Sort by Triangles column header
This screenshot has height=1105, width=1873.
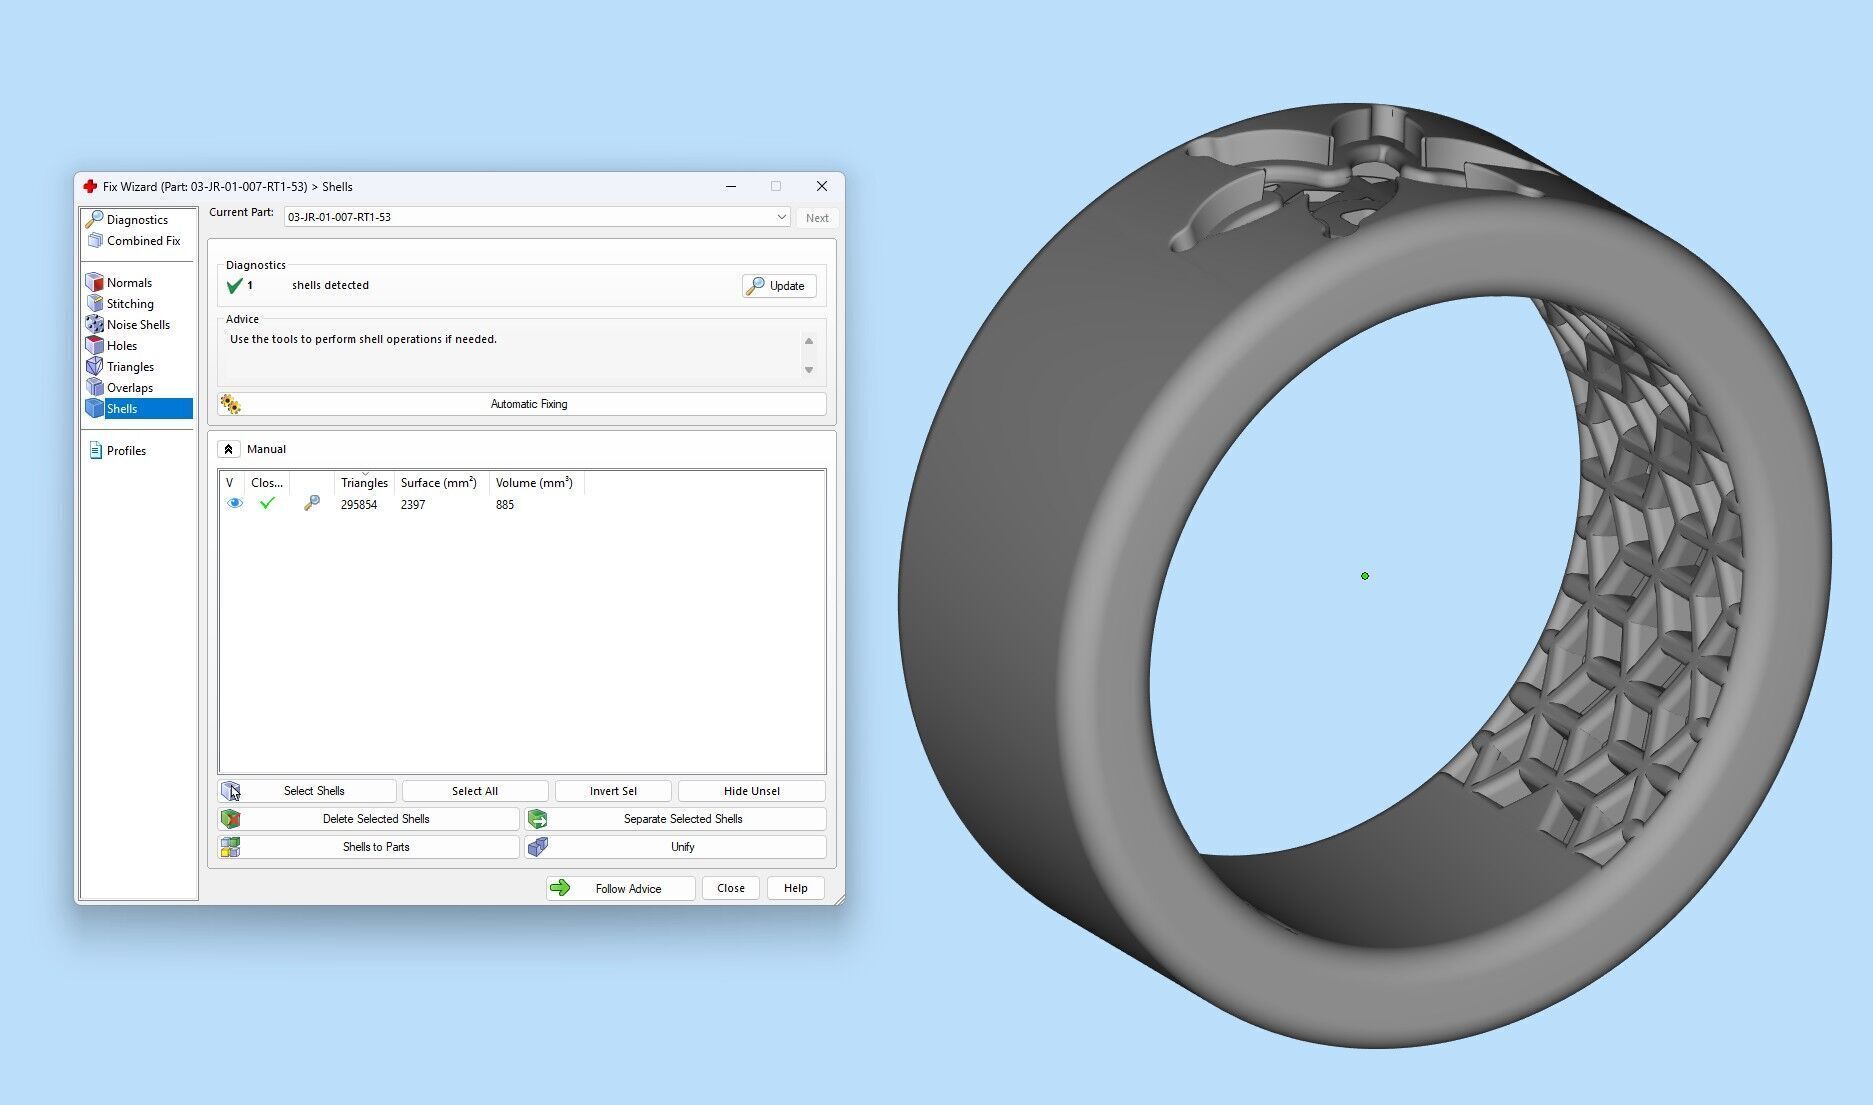364,483
